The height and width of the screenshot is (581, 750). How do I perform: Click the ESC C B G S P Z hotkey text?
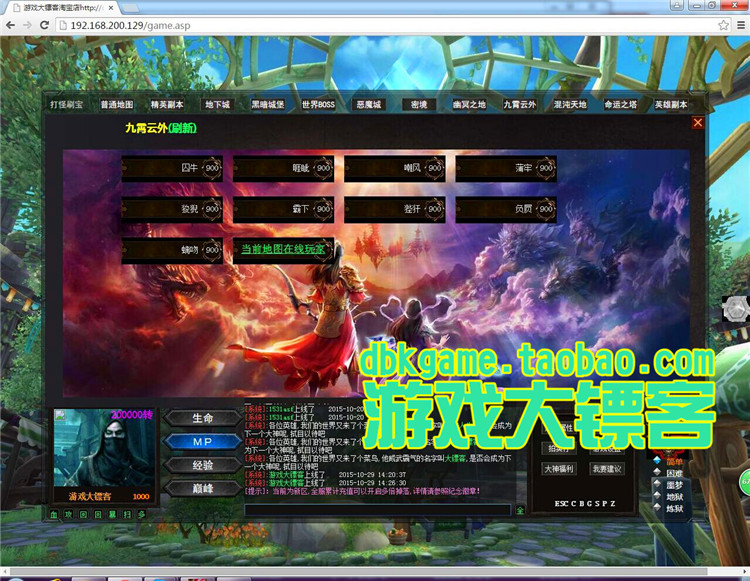pyautogui.click(x=585, y=504)
